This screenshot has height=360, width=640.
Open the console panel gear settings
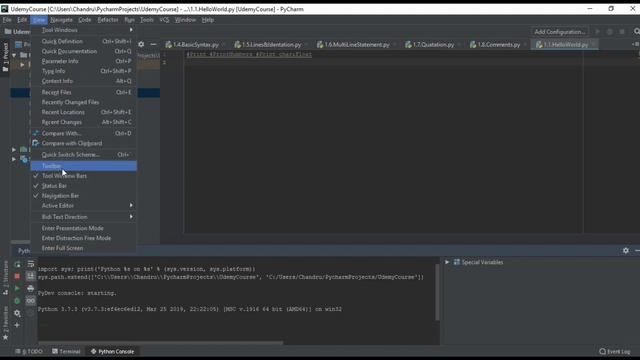point(626,251)
